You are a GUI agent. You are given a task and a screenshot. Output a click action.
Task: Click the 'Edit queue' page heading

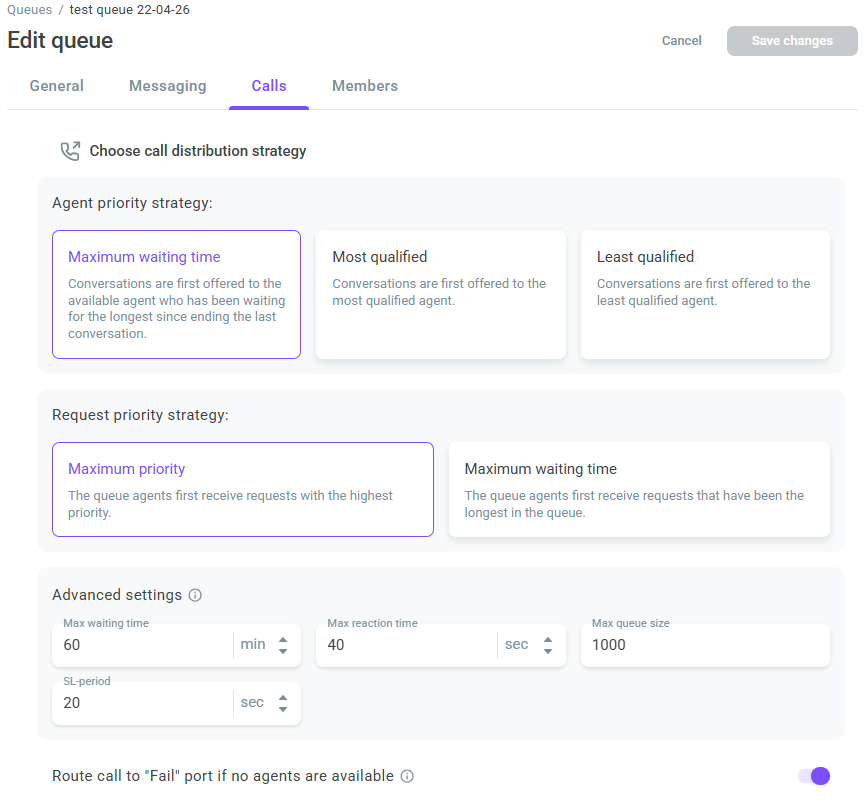coord(60,41)
